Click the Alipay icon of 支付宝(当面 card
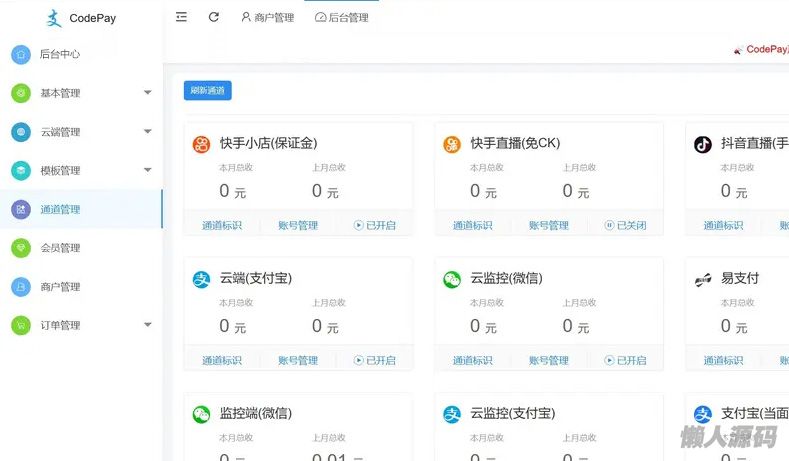The height and width of the screenshot is (461, 789). click(x=703, y=415)
